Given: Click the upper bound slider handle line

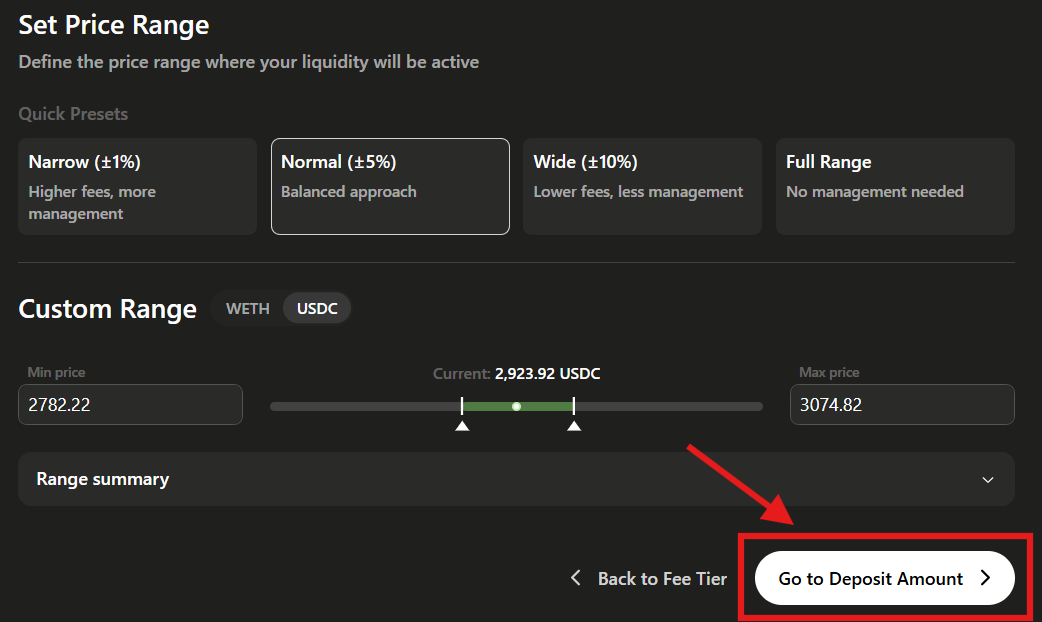Looking at the screenshot, I should pyautogui.click(x=574, y=406).
